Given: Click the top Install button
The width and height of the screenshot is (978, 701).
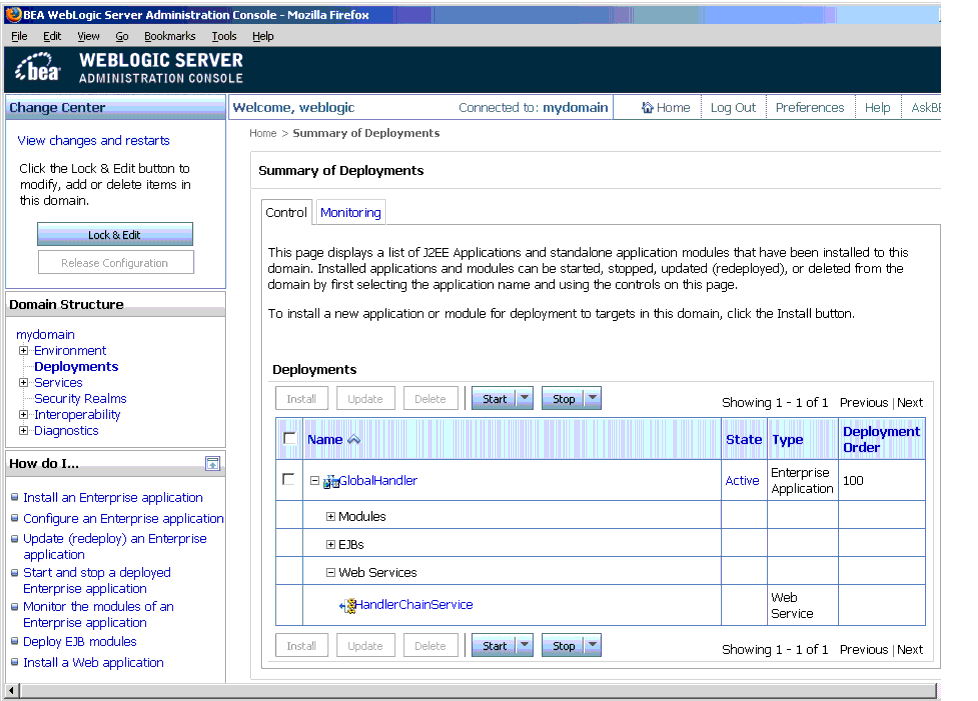Looking at the screenshot, I should click(x=301, y=399).
